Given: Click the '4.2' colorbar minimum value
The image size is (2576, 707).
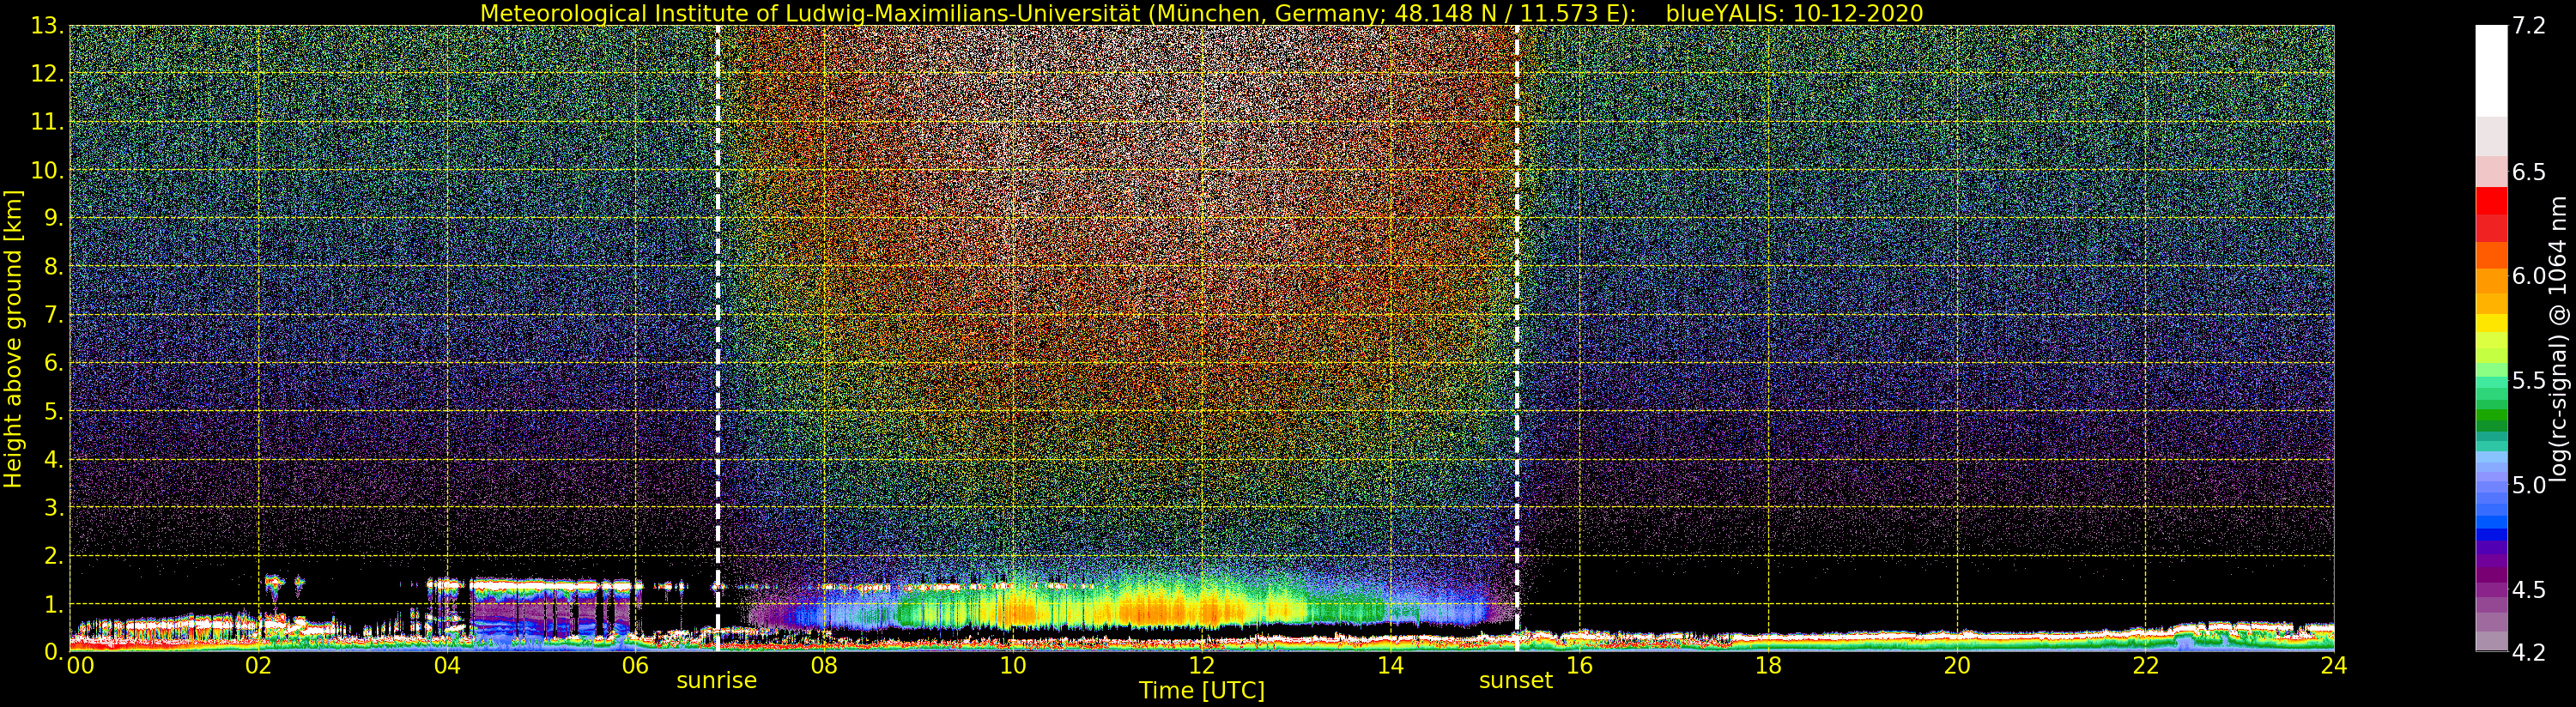Looking at the screenshot, I should [x=2528, y=652].
